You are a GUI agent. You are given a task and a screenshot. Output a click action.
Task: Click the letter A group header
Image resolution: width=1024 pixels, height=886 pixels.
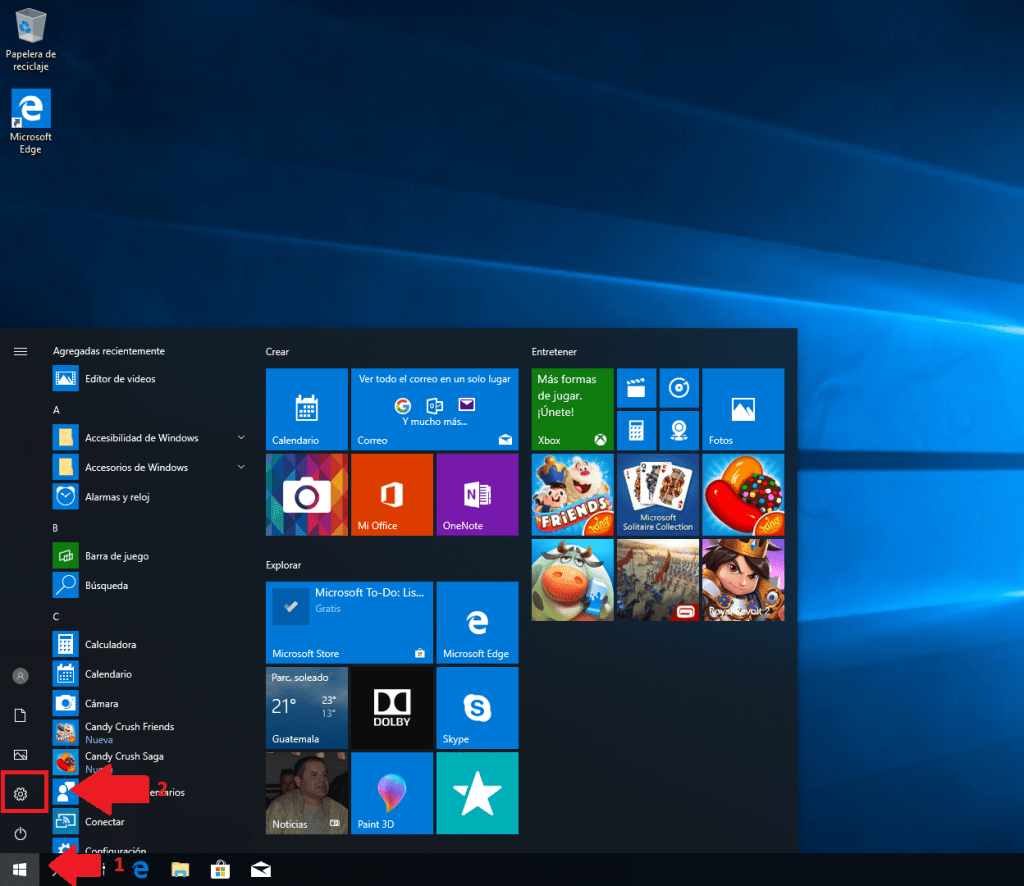(x=57, y=410)
